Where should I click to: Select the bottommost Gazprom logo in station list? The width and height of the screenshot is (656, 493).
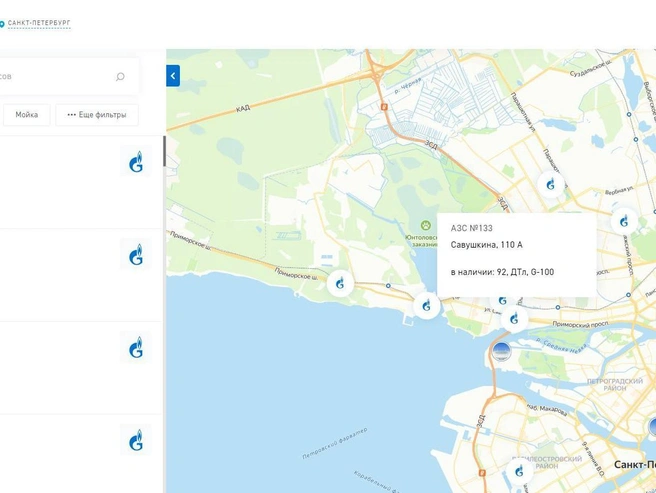click(136, 440)
